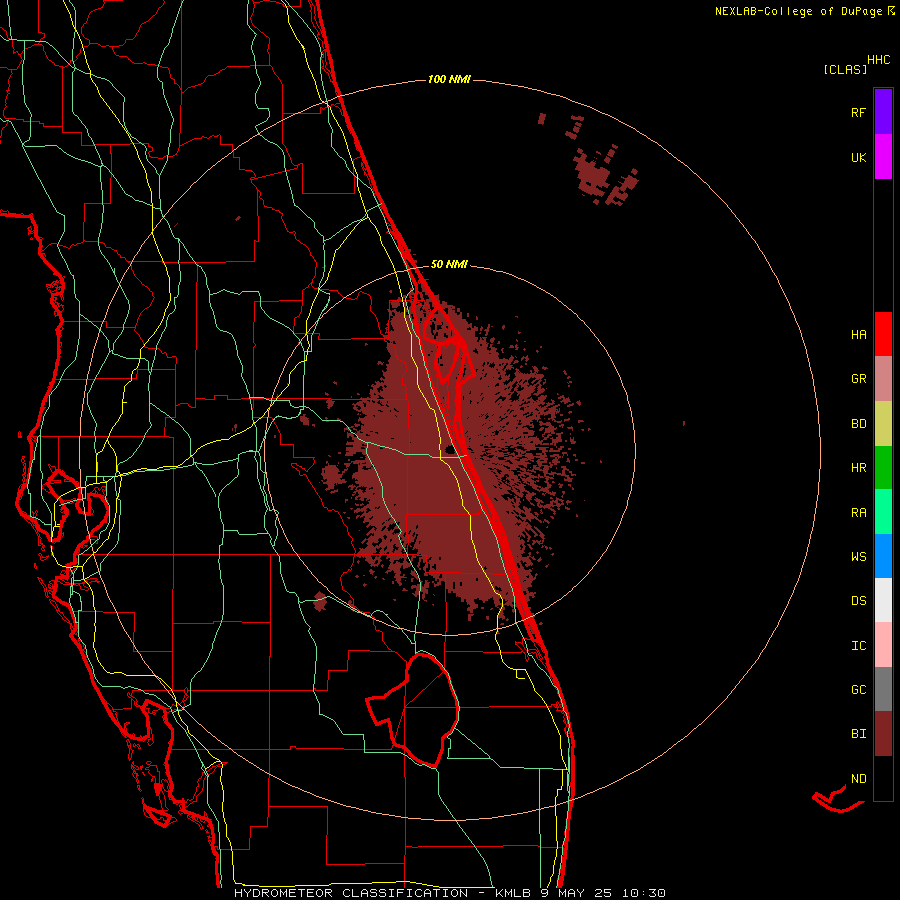Click the GR legend label
Image resolution: width=900 pixels, height=900 pixels.
[858, 379]
